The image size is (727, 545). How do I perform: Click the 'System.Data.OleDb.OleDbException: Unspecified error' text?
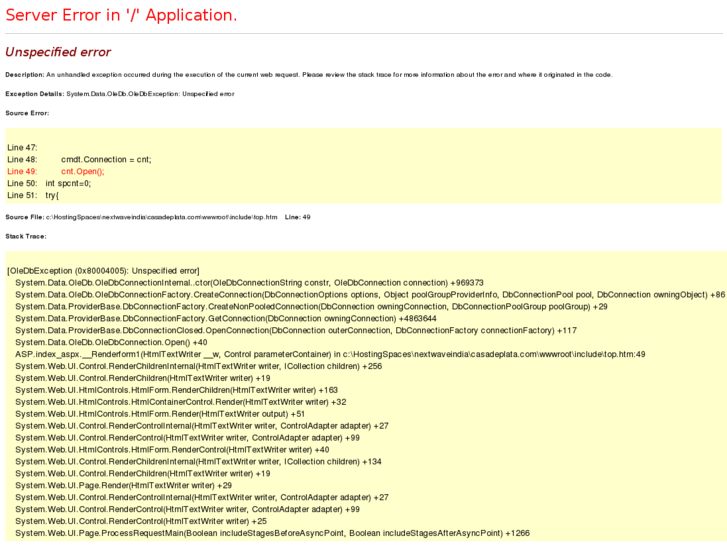click(x=150, y=94)
